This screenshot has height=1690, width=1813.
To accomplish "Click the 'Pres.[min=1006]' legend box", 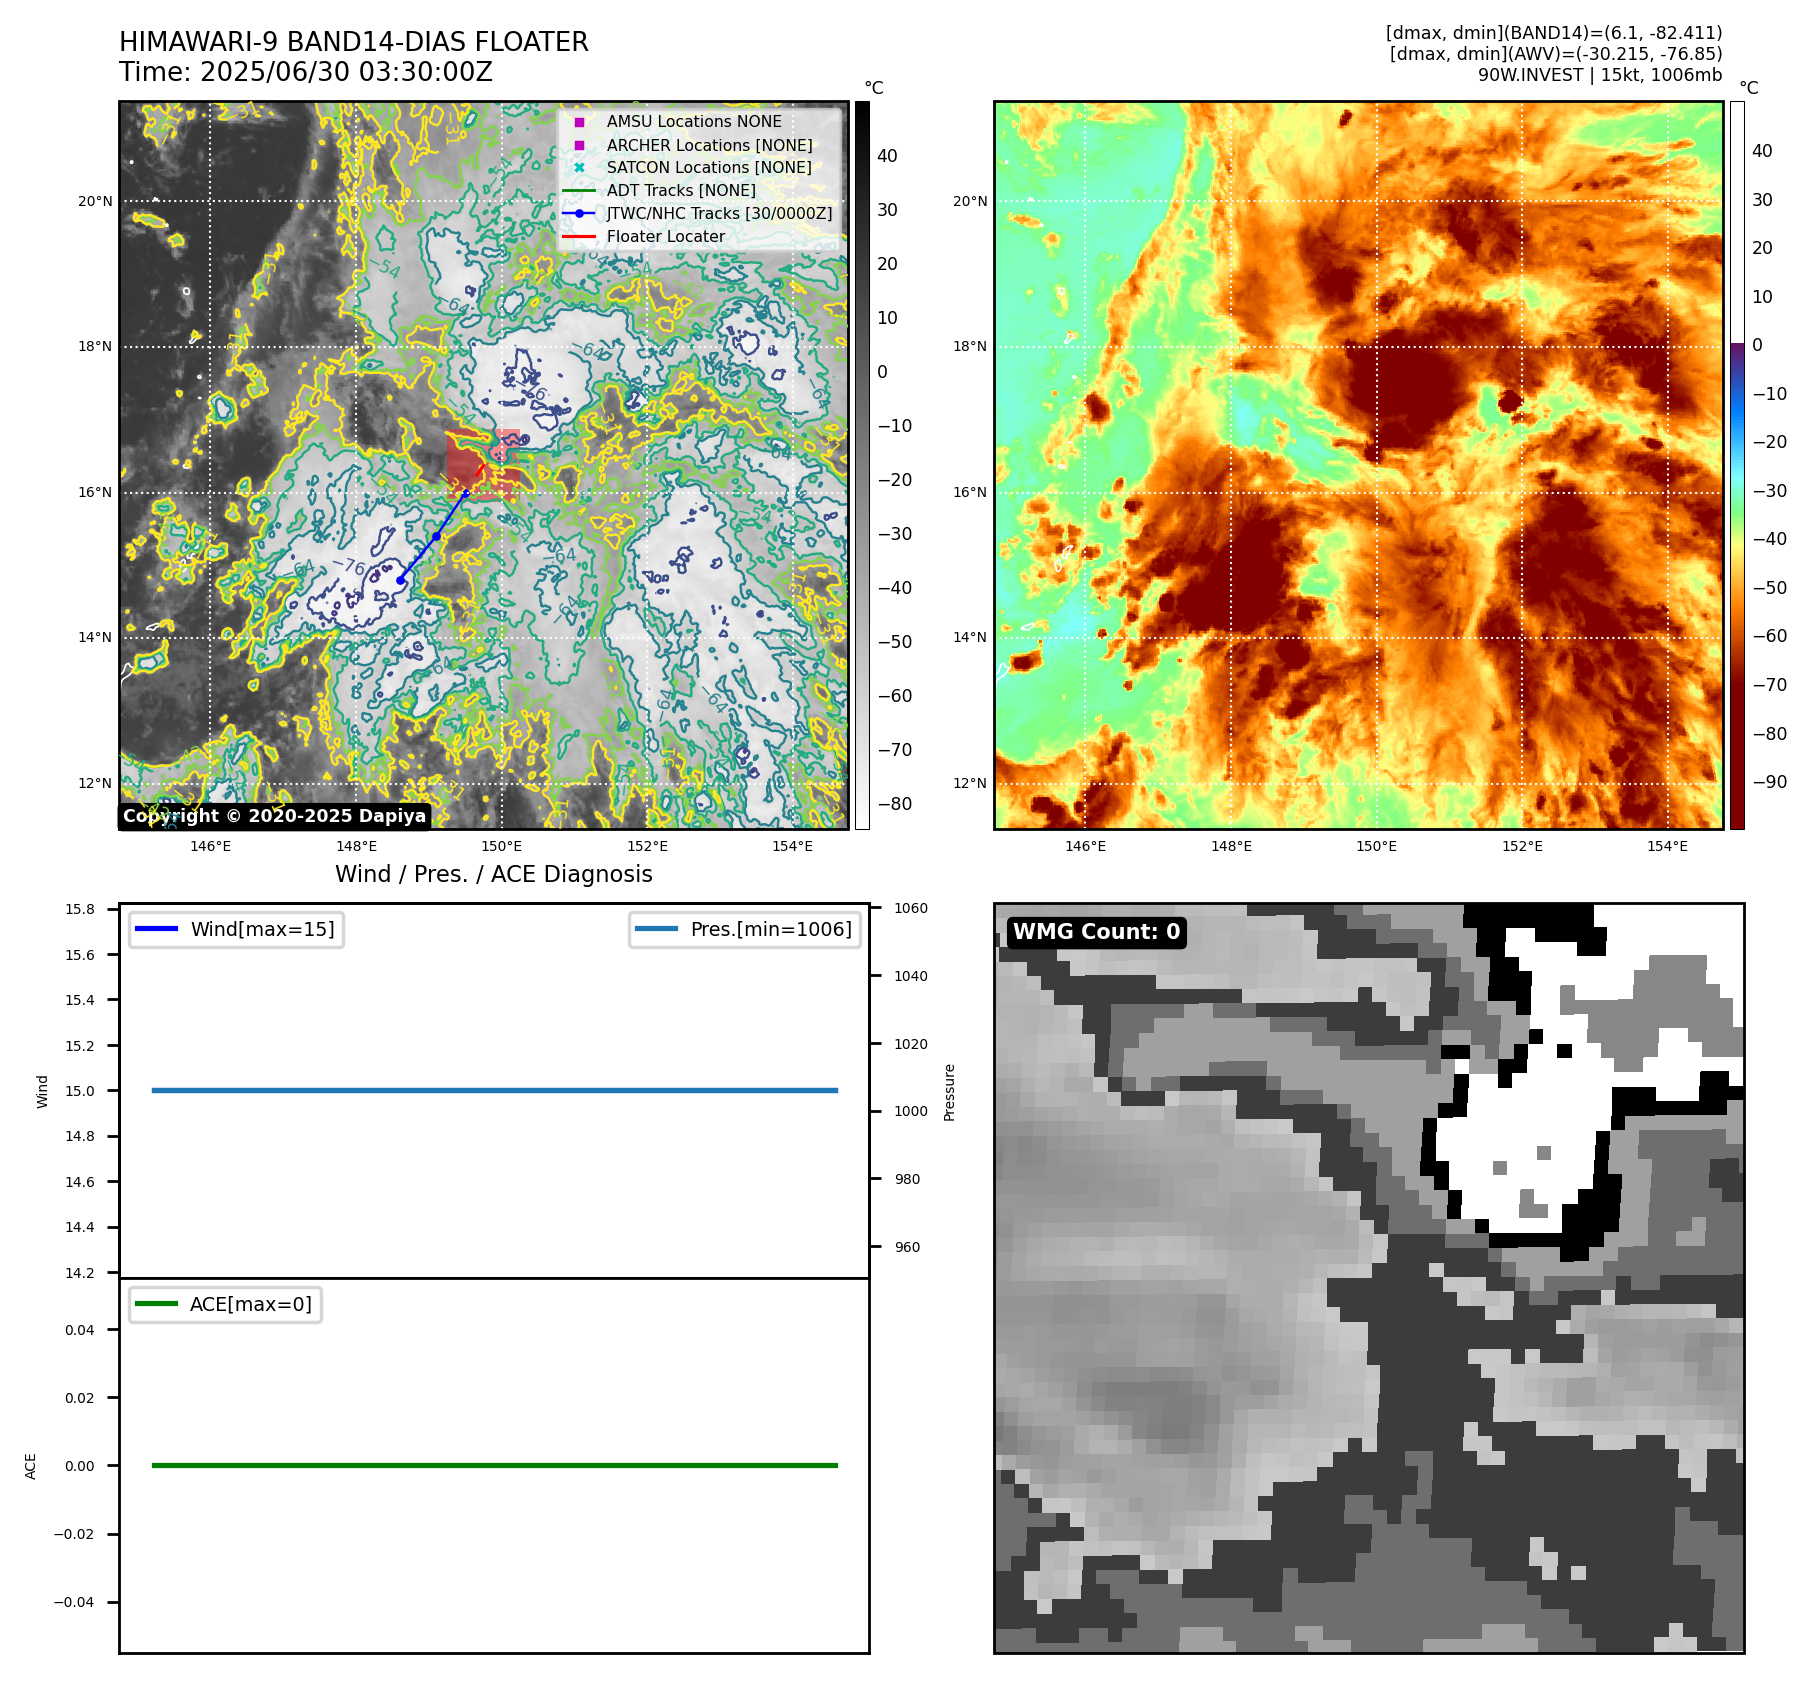I will [744, 929].
